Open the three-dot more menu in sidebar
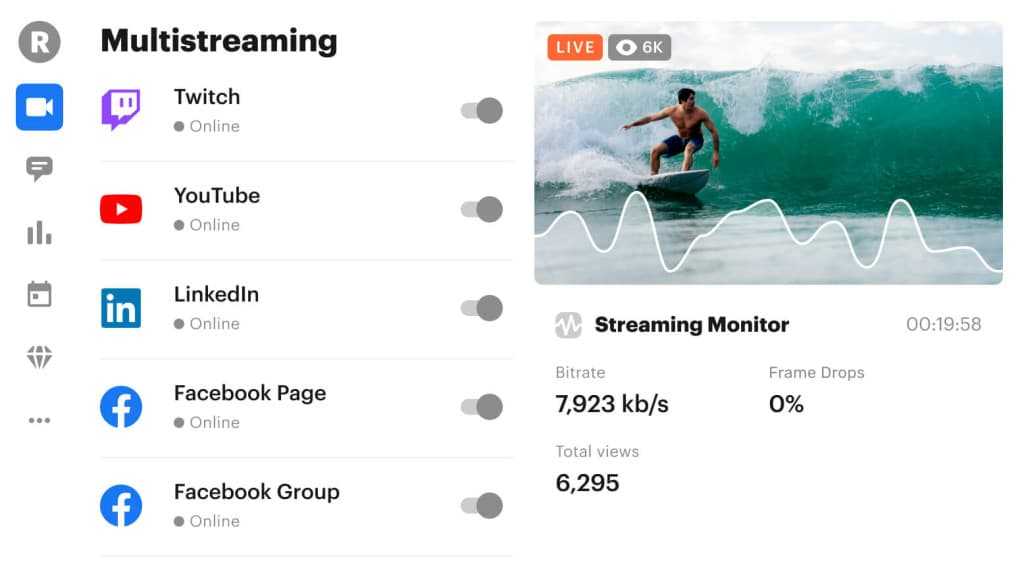Viewport: 1024px width, 576px height. [39, 420]
